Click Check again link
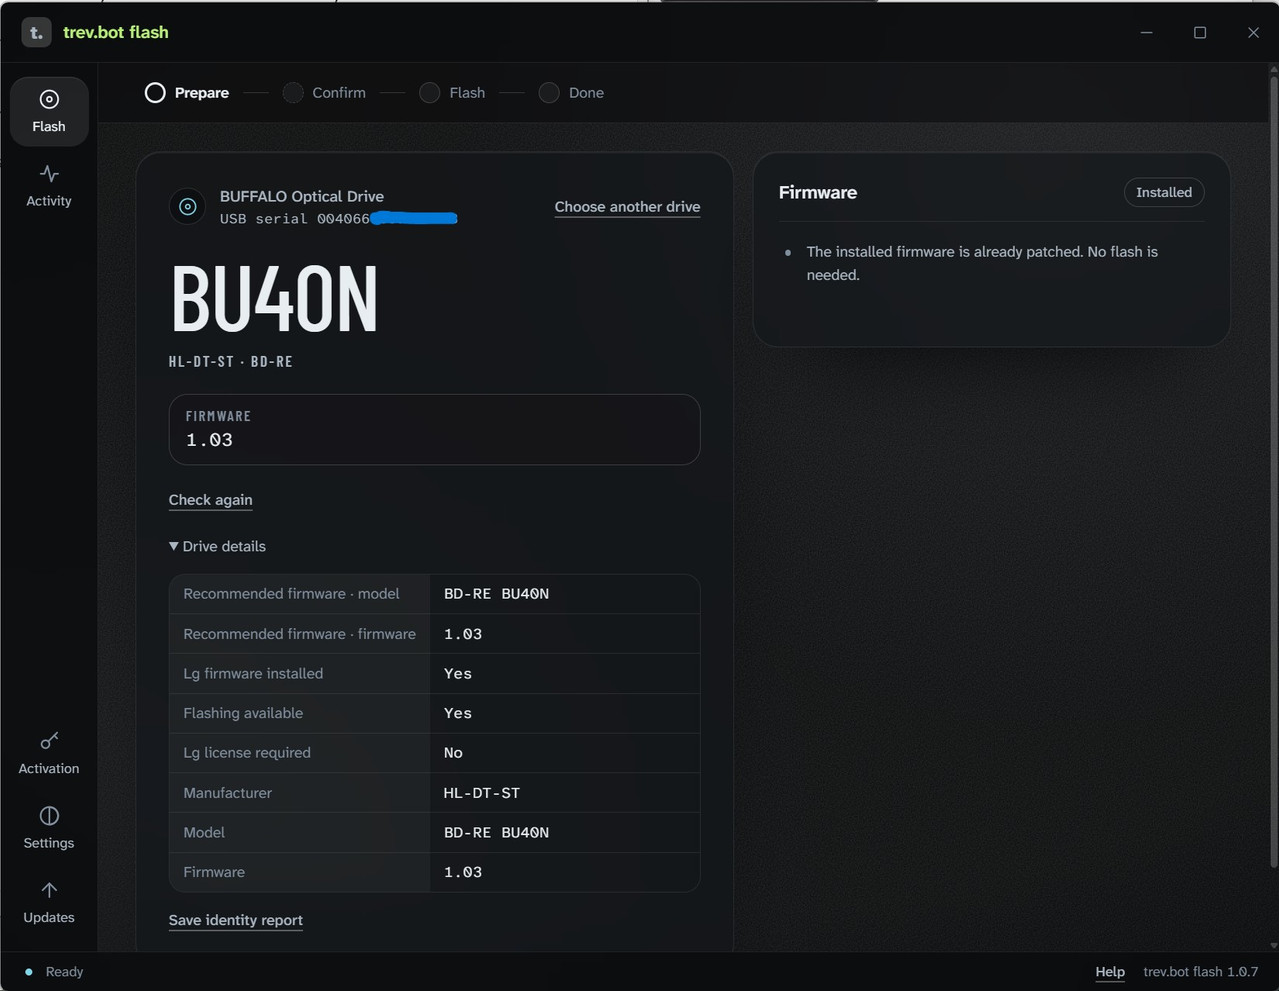1279x991 pixels. pos(210,500)
